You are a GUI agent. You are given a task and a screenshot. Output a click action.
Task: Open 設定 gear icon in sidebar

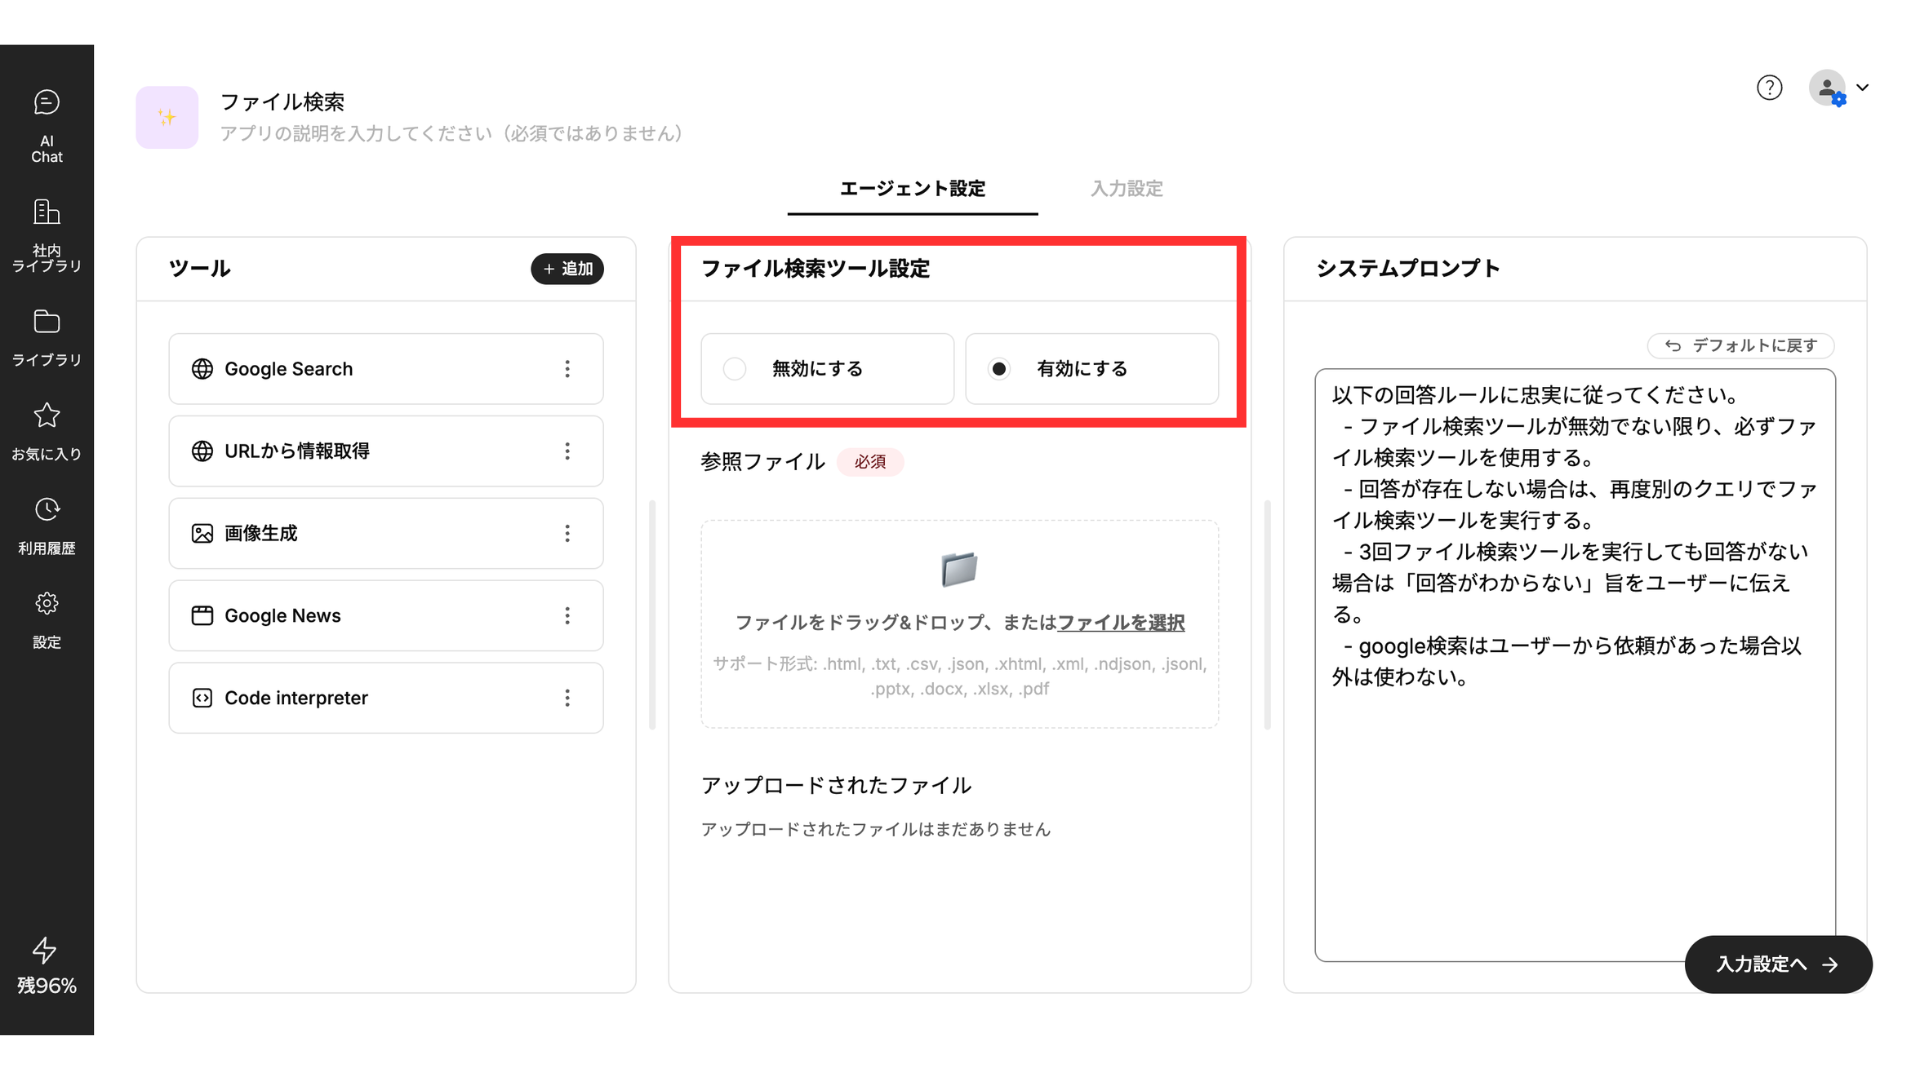(x=46, y=604)
